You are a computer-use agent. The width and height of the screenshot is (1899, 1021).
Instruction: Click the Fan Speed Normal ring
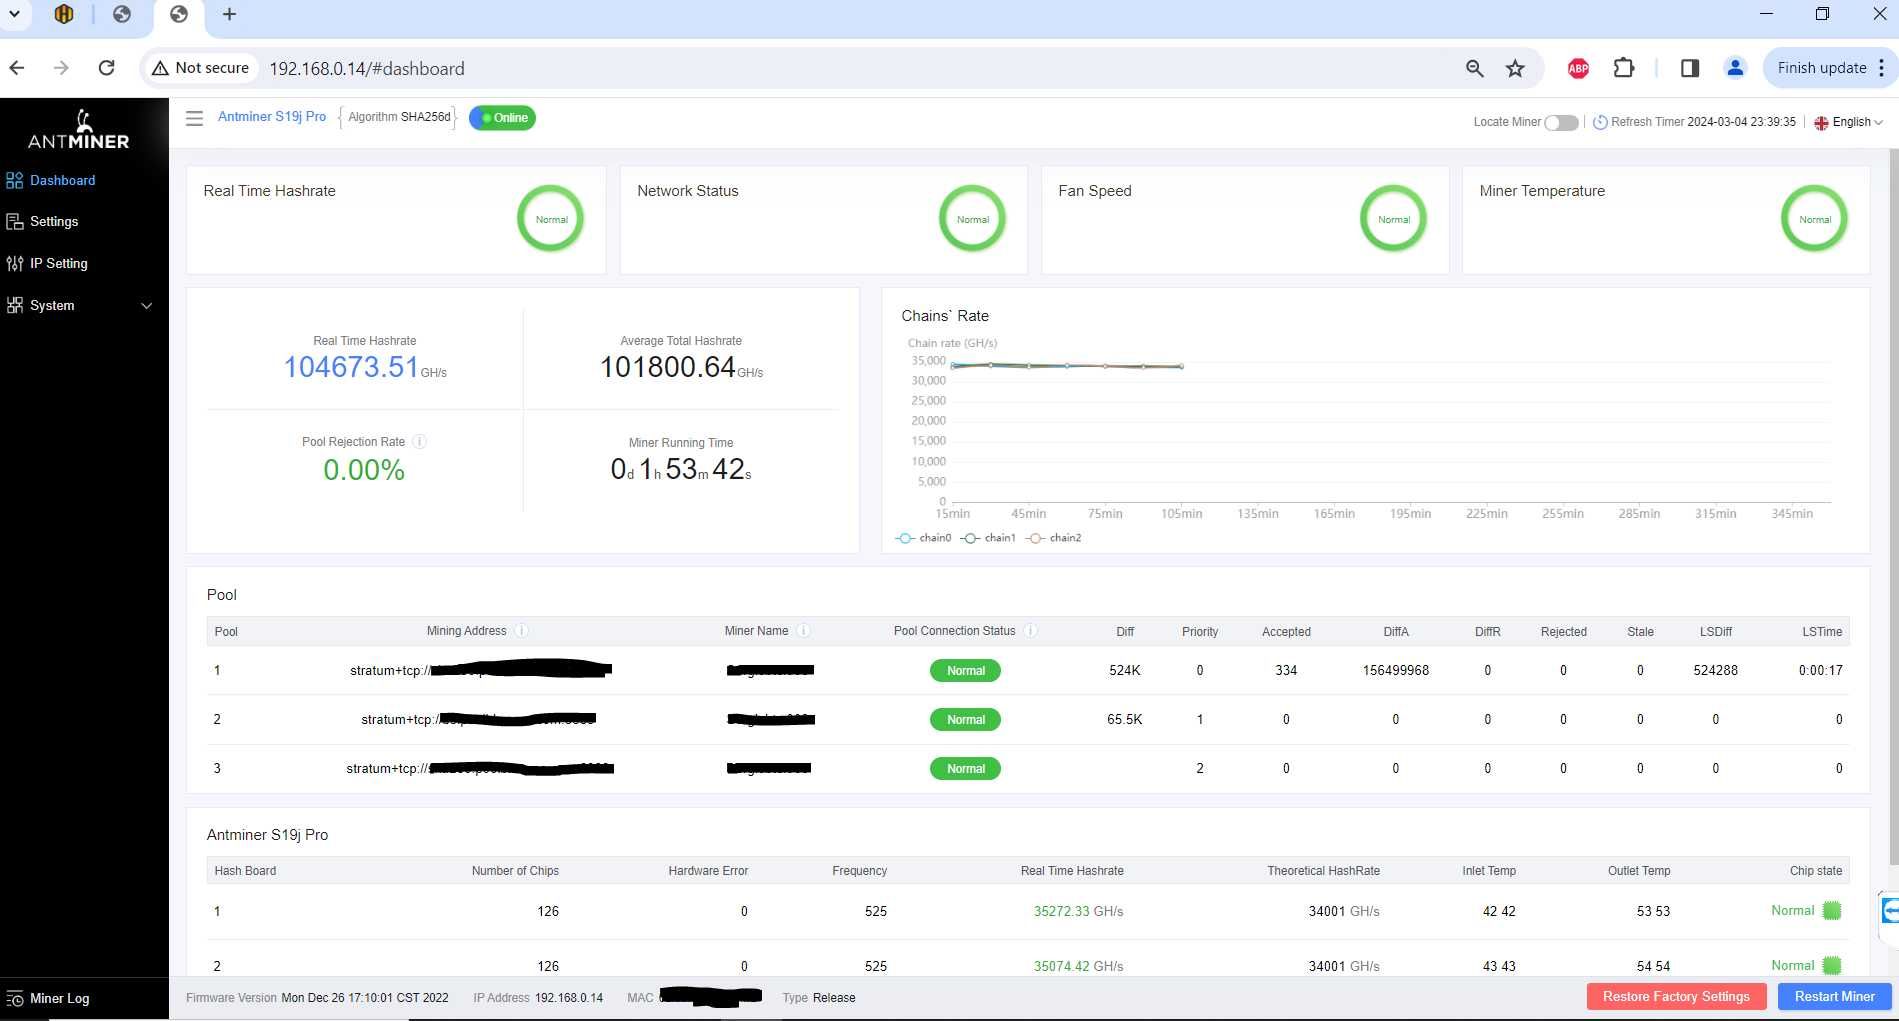[1394, 219]
